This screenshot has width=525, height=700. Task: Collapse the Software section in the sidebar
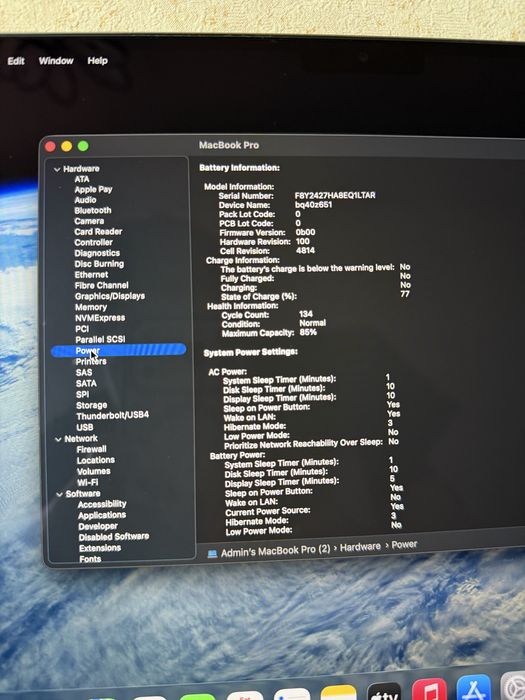tap(59, 494)
